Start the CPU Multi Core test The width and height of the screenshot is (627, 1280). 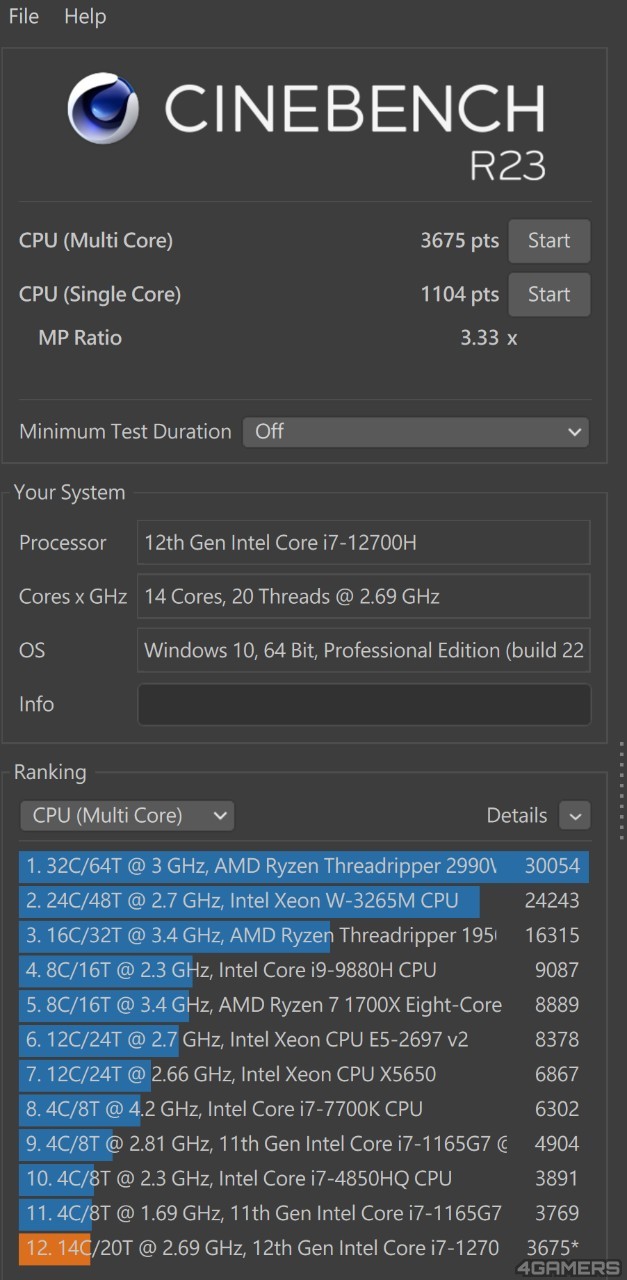(549, 241)
